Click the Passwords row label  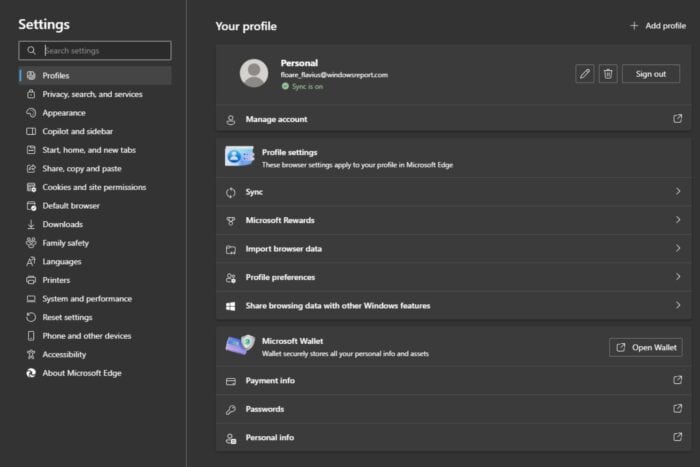(265, 409)
